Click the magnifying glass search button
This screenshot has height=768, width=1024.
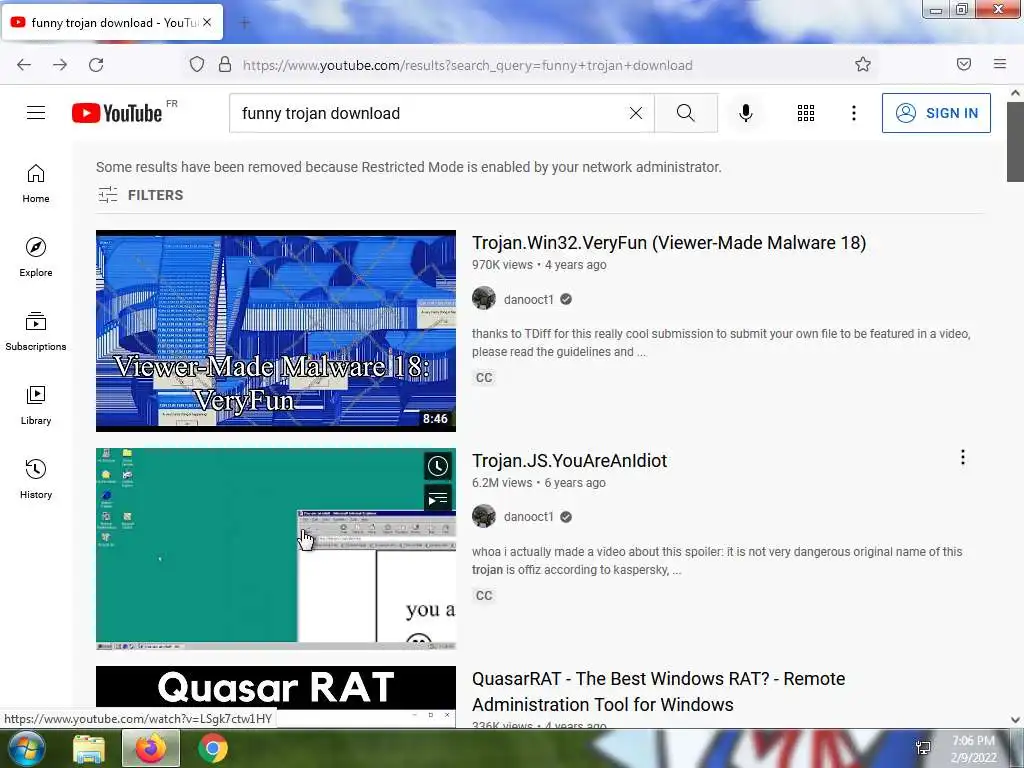(686, 113)
